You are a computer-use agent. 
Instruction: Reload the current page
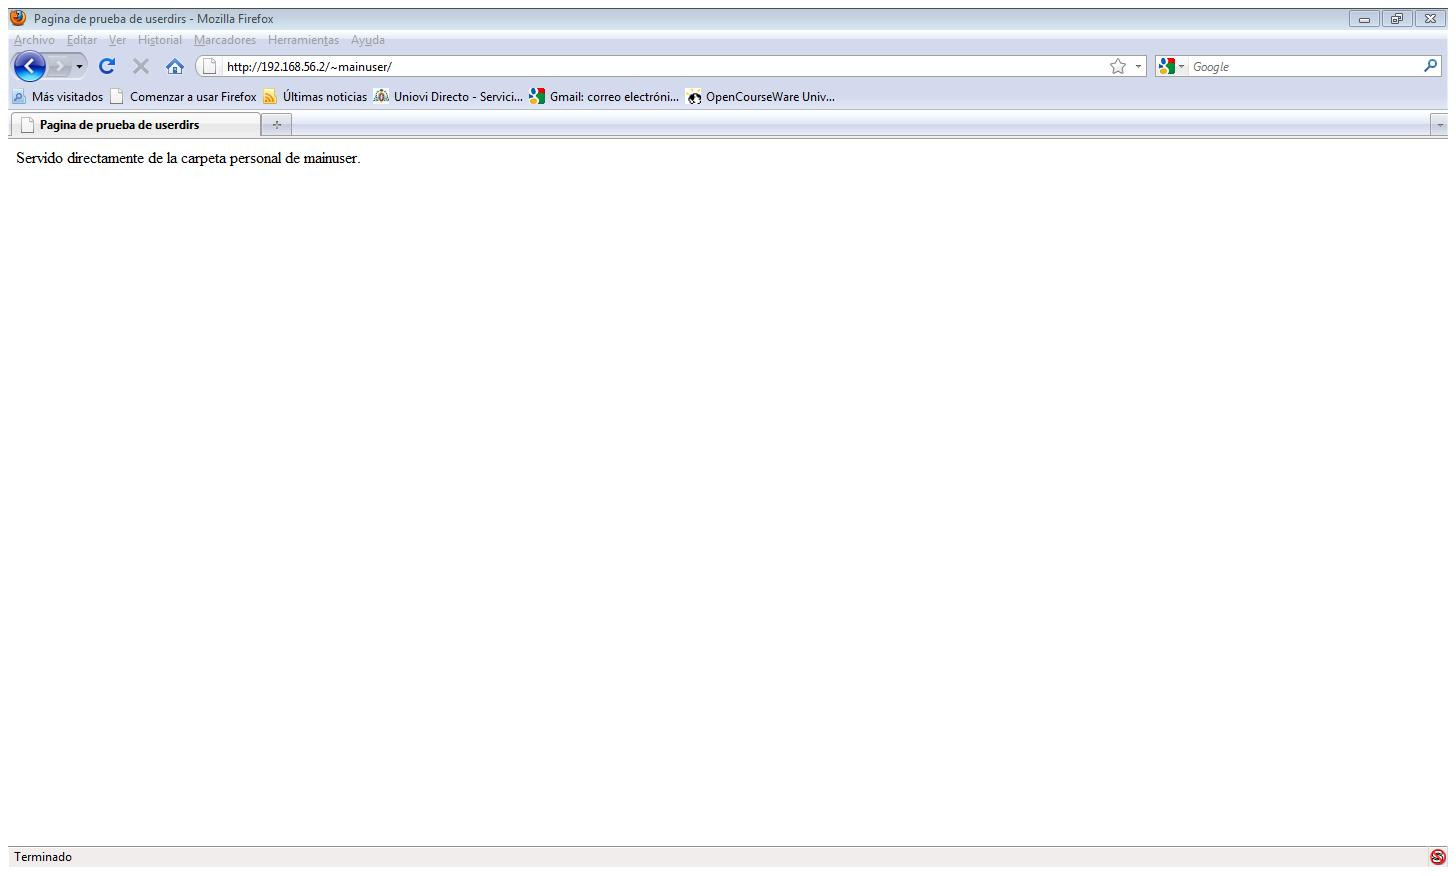(107, 67)
